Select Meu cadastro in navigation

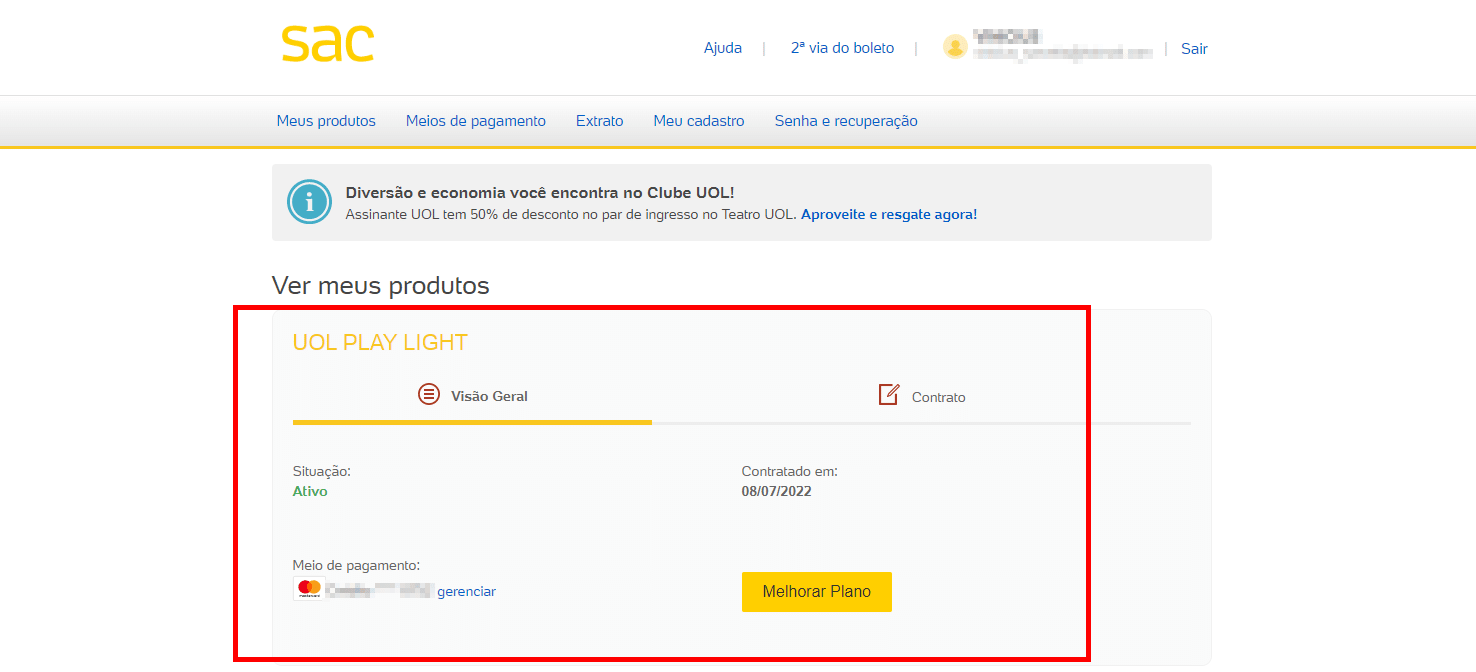point(699,121)
